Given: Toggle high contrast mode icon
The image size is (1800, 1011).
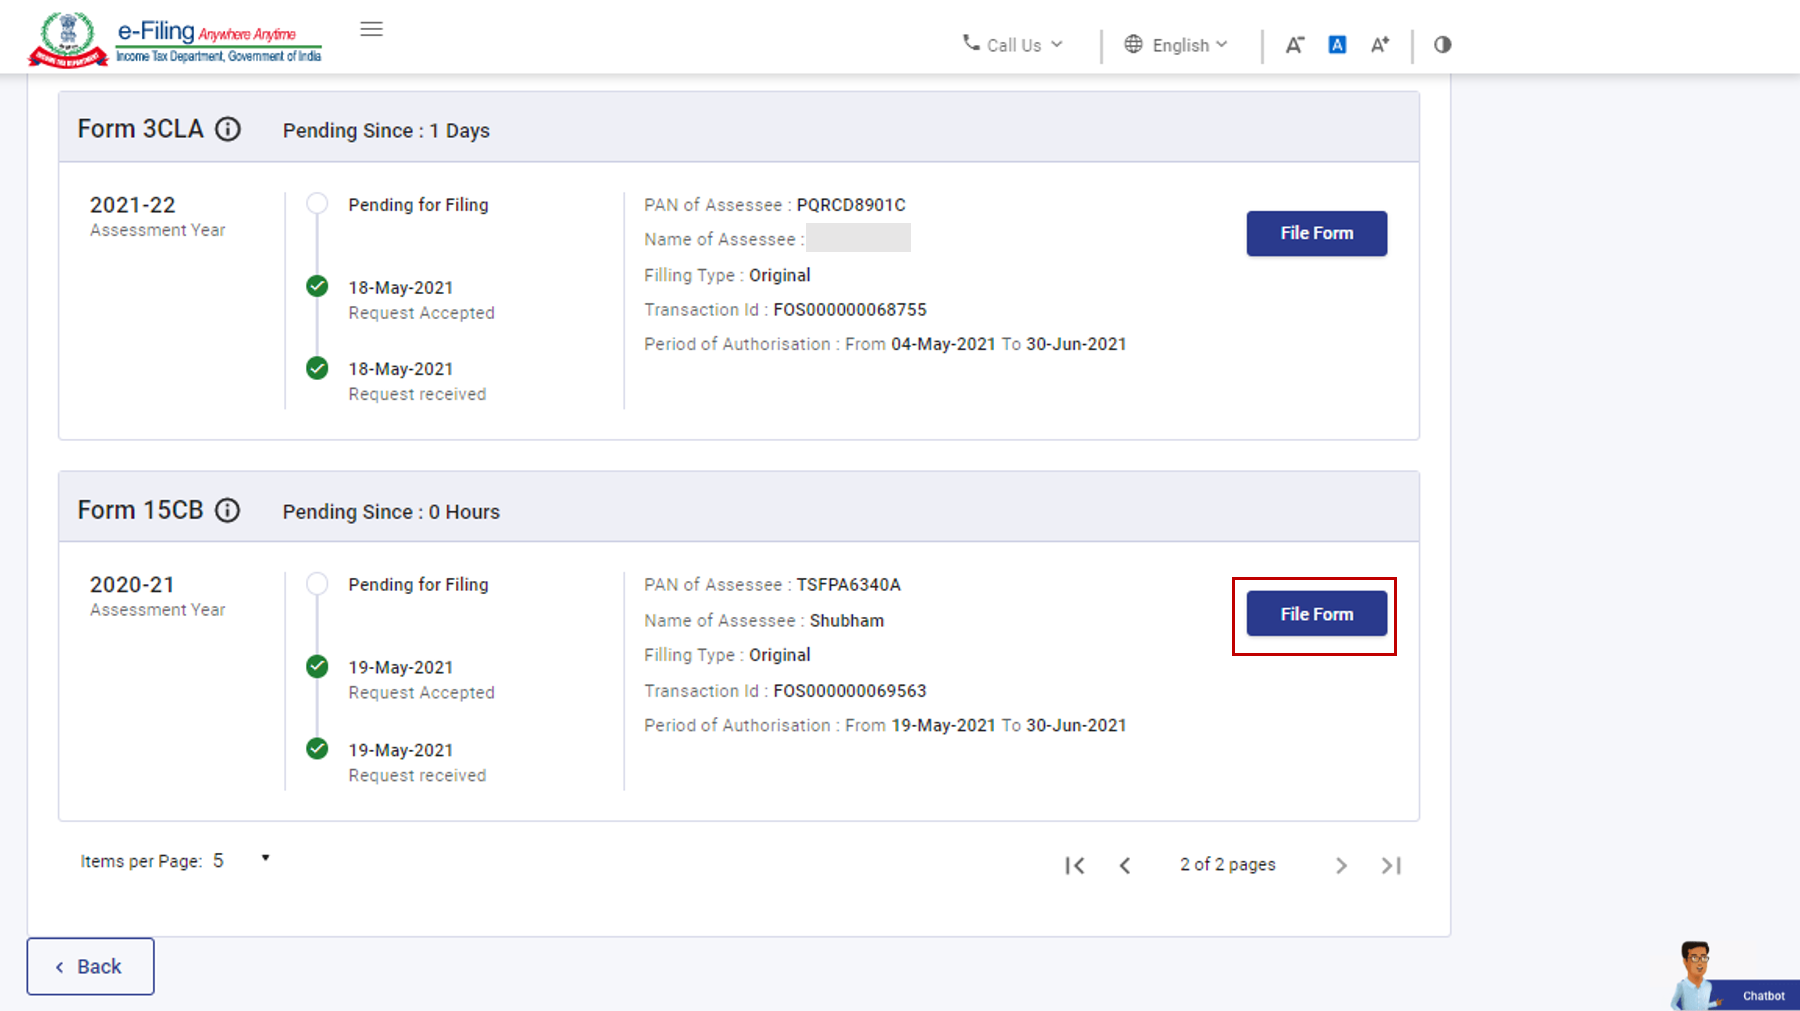Looking at the screenshot, I should coord(1442,45).
